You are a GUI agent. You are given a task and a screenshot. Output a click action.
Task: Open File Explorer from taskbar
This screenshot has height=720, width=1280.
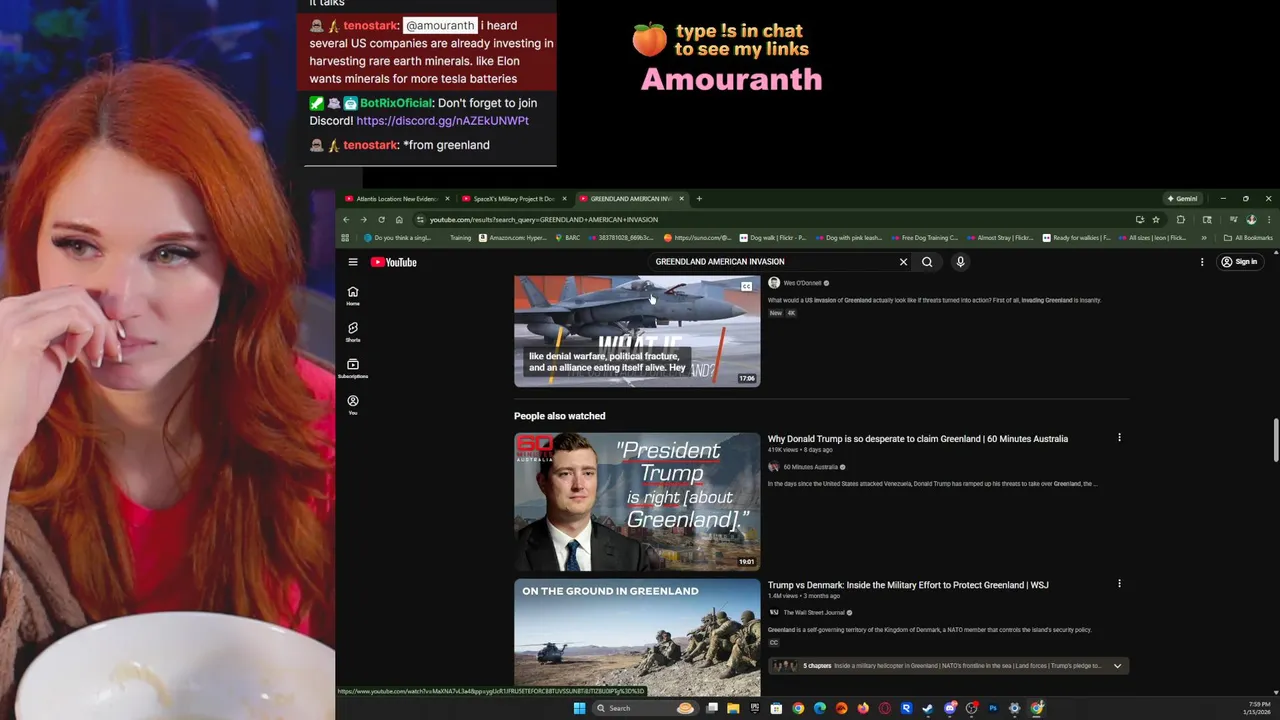[x=733, y=708]
